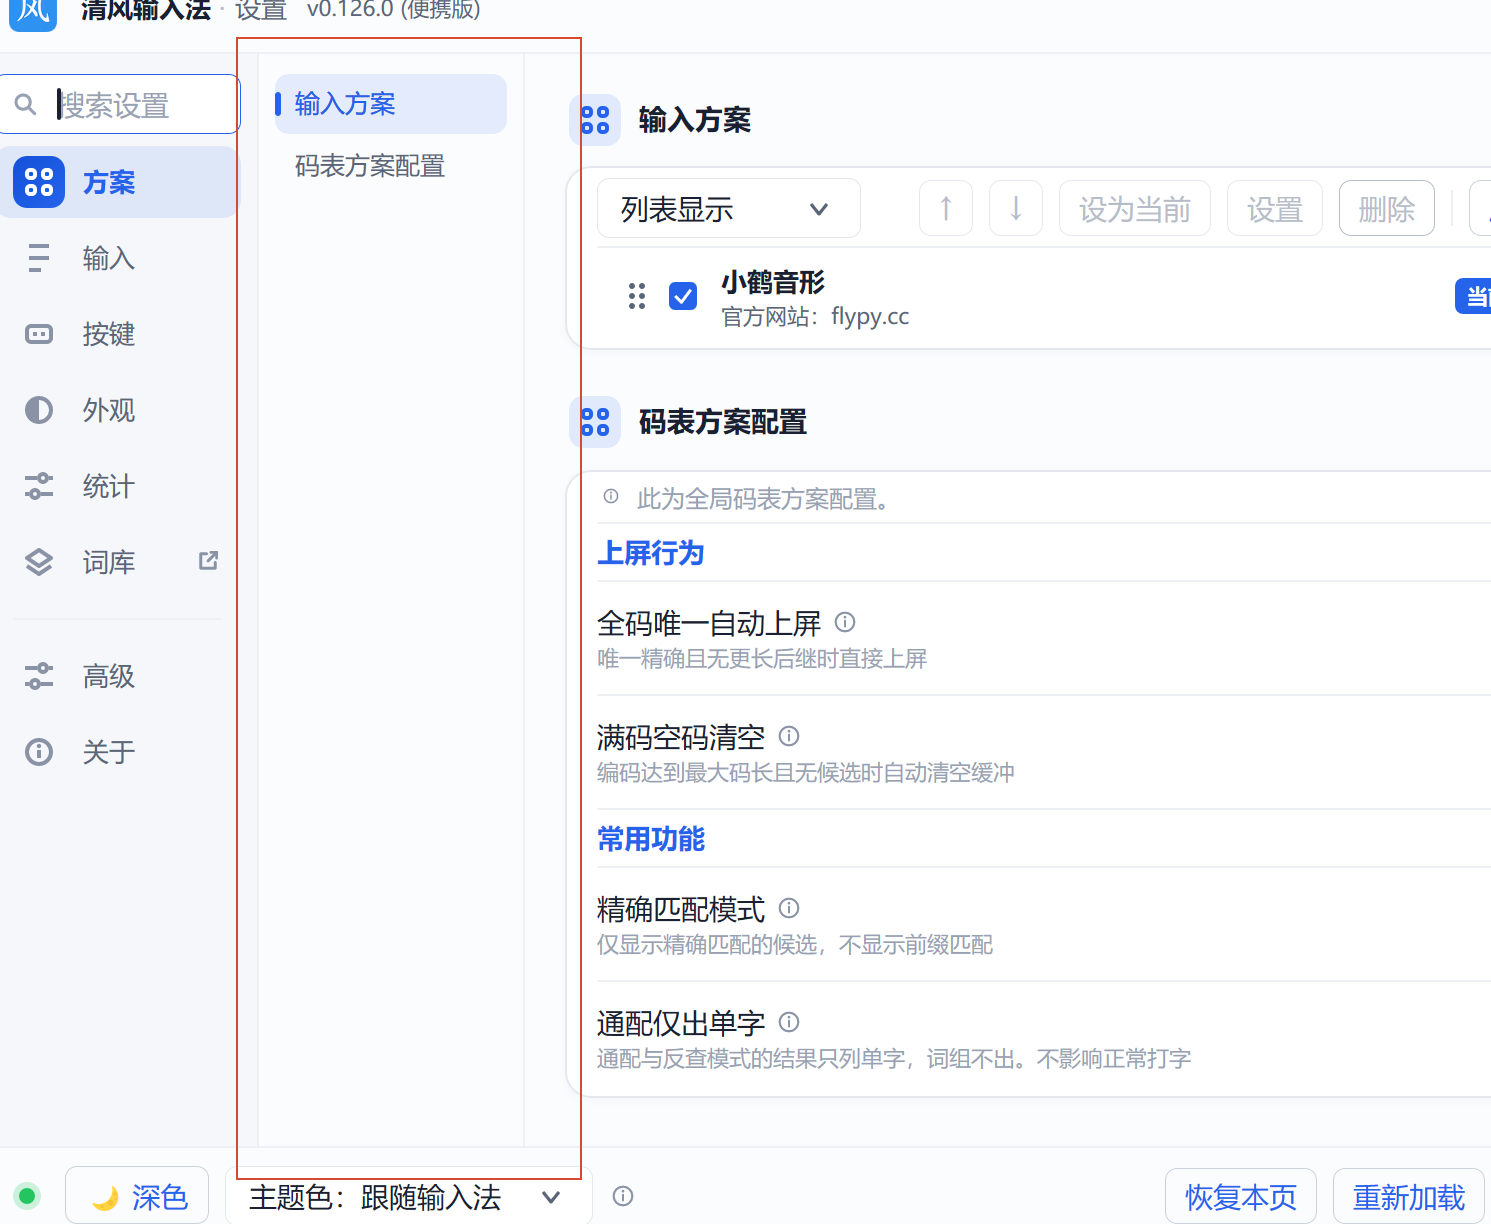Click the 官方网站: flypy.cc text
This screenshot has height=1224, width=1491.
(815, 317)
